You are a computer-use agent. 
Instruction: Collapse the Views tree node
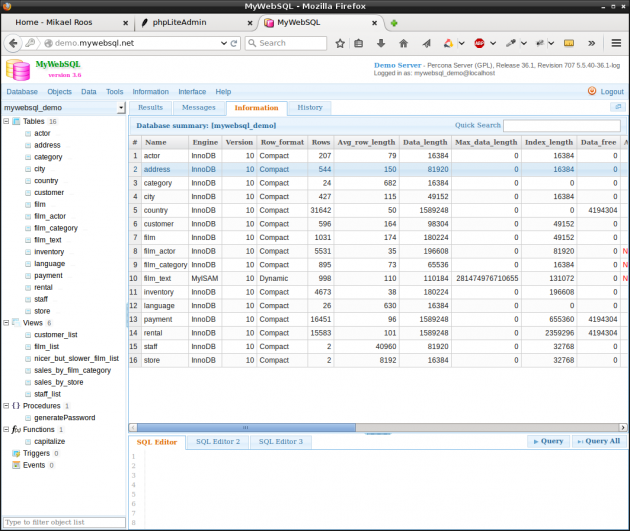pyautogui.click(x=6, y=323)
